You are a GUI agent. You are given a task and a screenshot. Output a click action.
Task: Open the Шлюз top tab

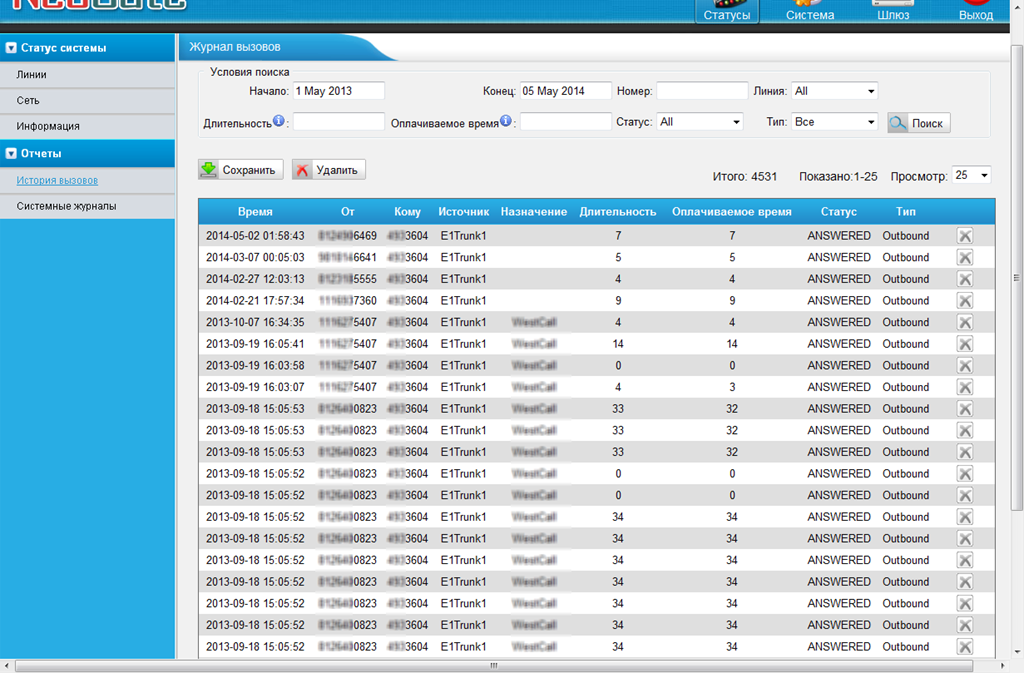[893, 12]
